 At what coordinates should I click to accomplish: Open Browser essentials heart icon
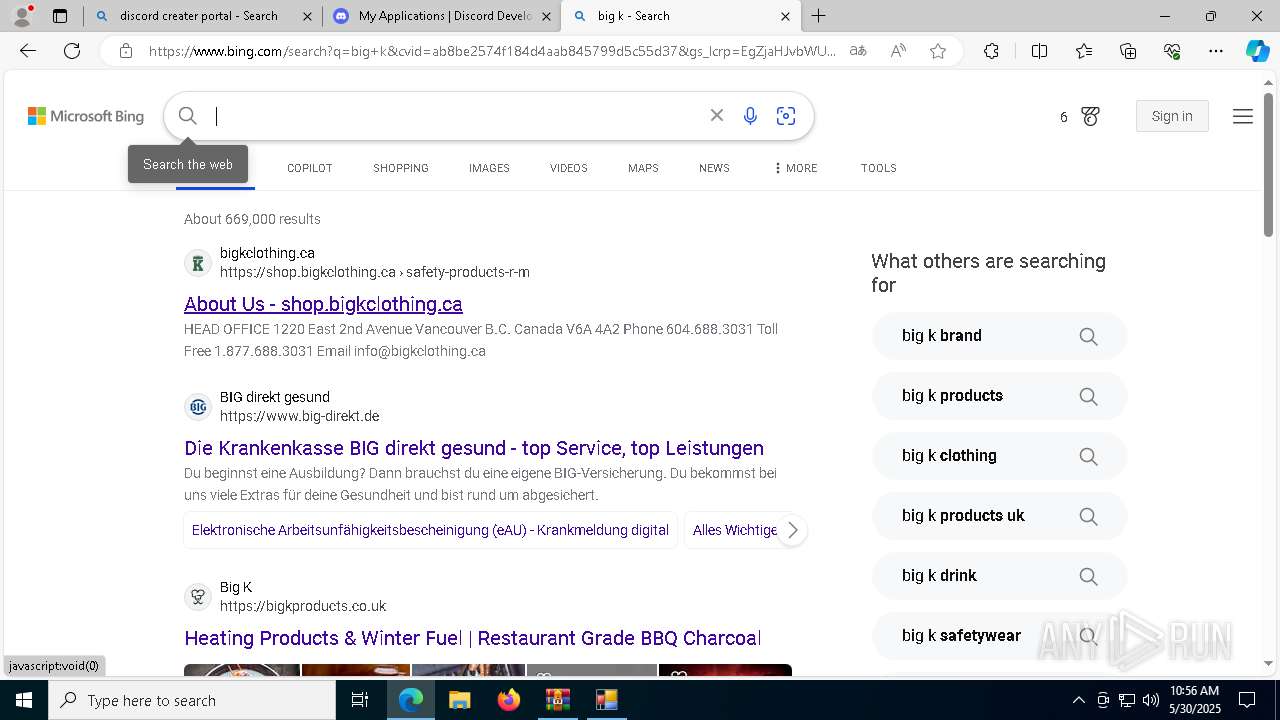(1172, 51)
